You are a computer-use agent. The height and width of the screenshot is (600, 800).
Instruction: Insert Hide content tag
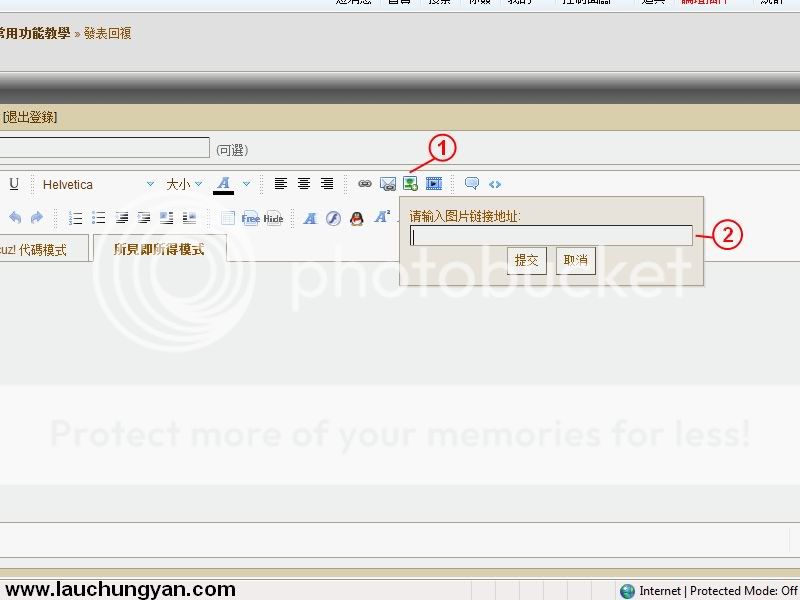(x=273, y=218)
